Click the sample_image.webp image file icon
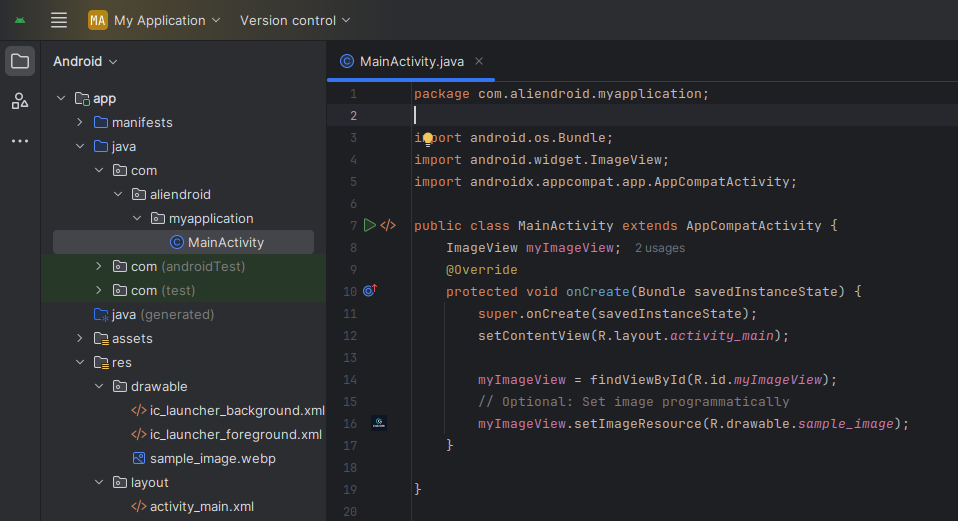The width and height of the screenshot is (958, 521). coord(139,458)
